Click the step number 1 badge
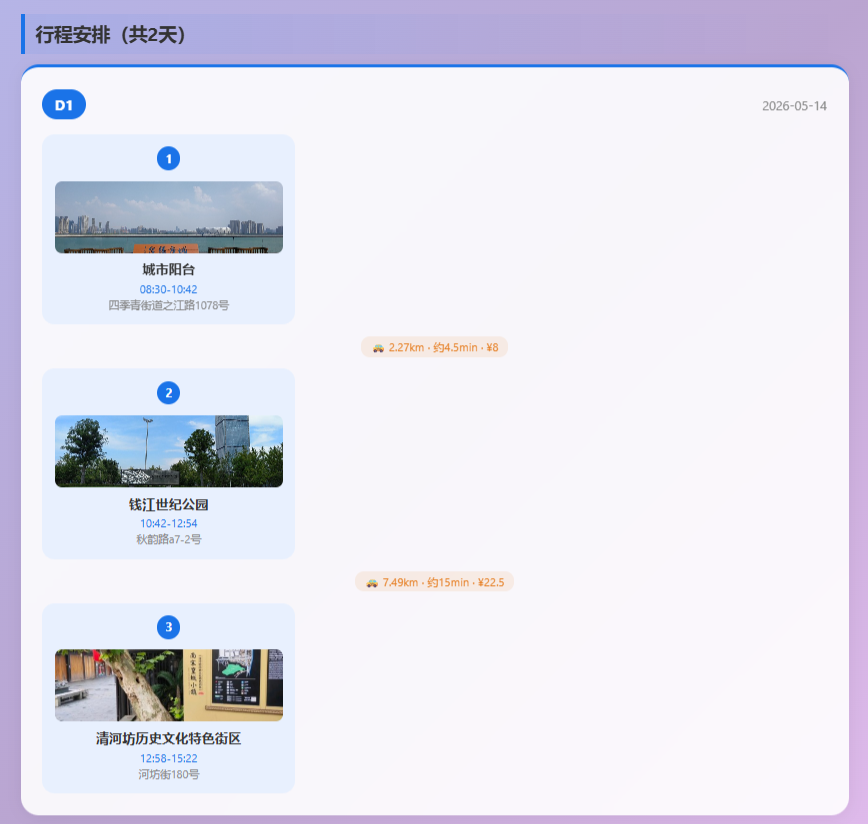This screenshot has height=824, width=868. click(168, 159)
